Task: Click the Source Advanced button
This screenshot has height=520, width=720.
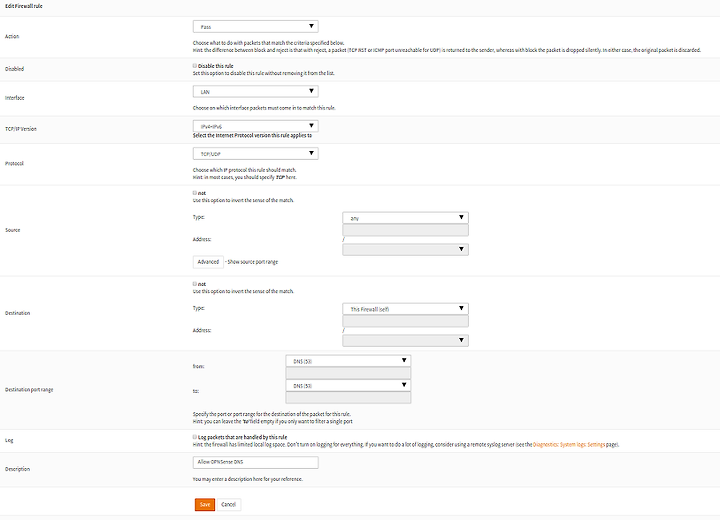Action: coord(208,262)
